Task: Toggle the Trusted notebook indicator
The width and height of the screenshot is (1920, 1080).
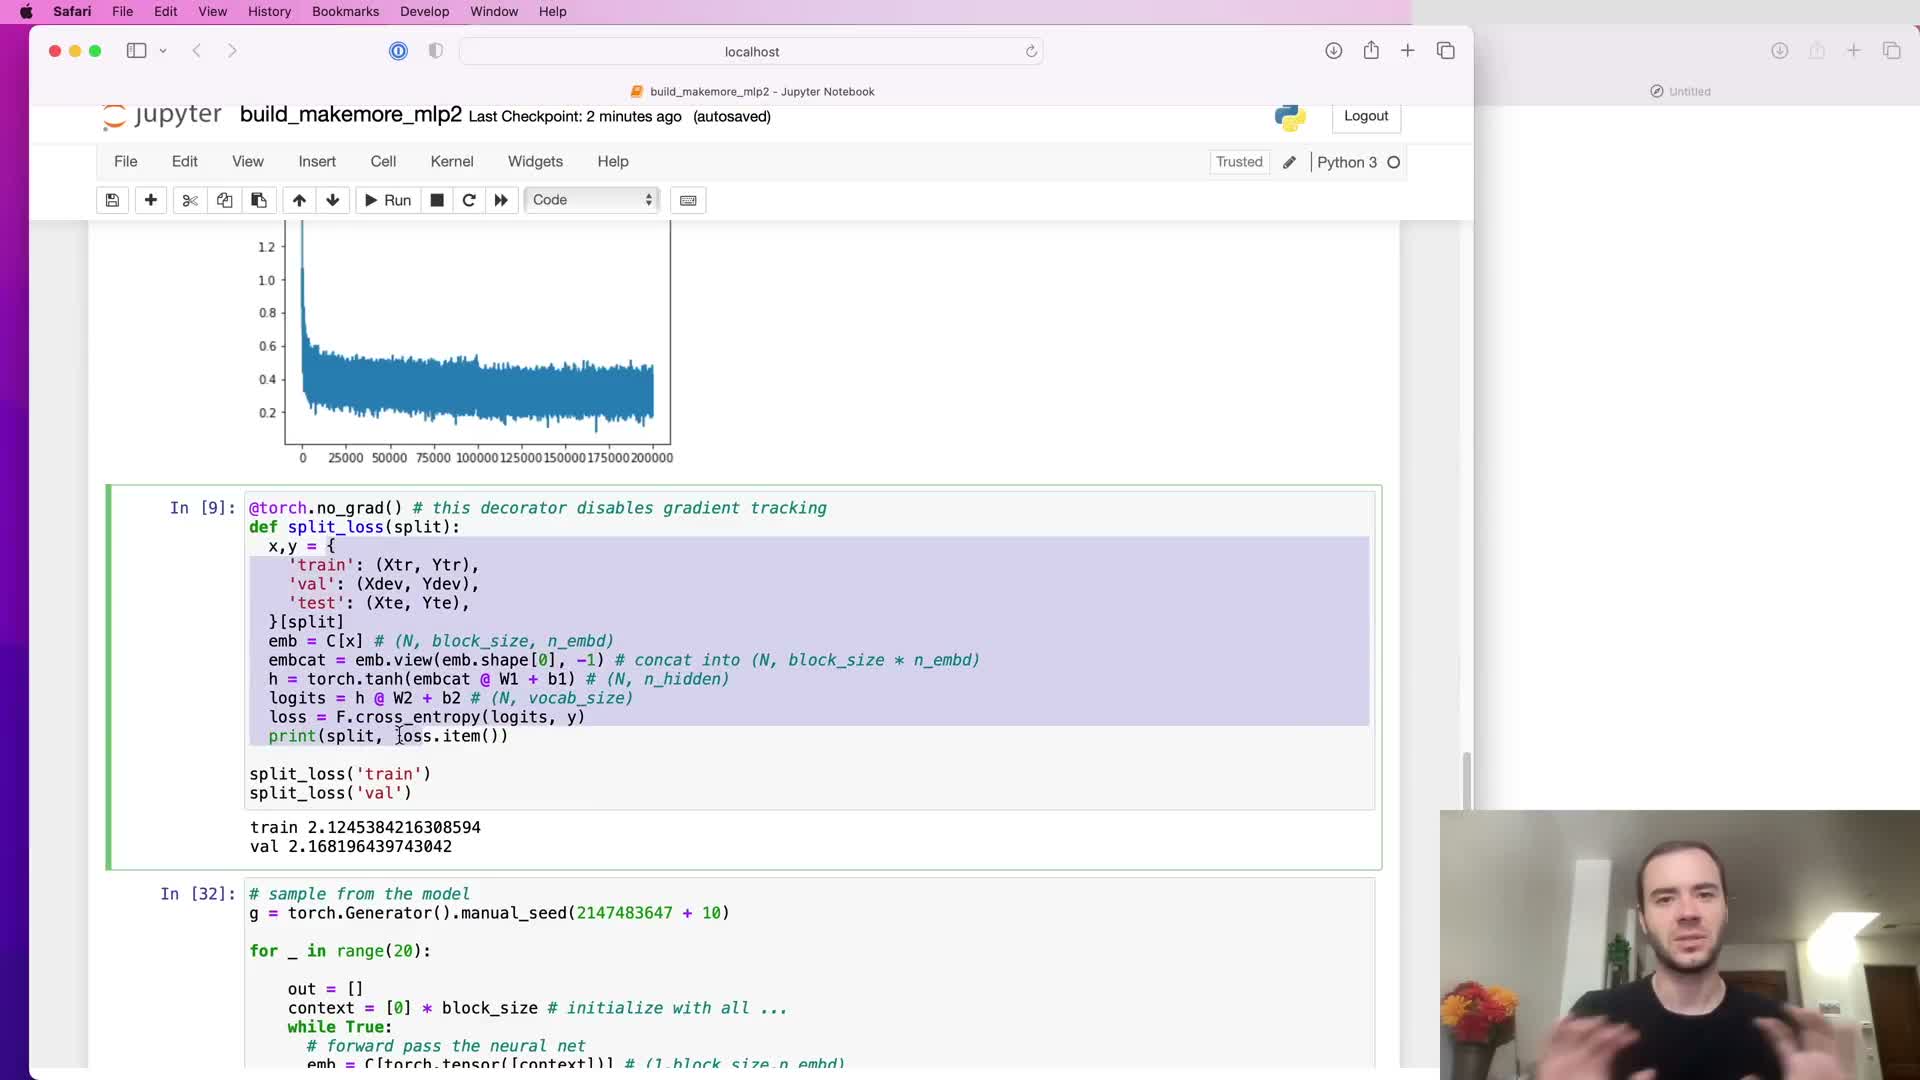Action: coord(1239,162)
